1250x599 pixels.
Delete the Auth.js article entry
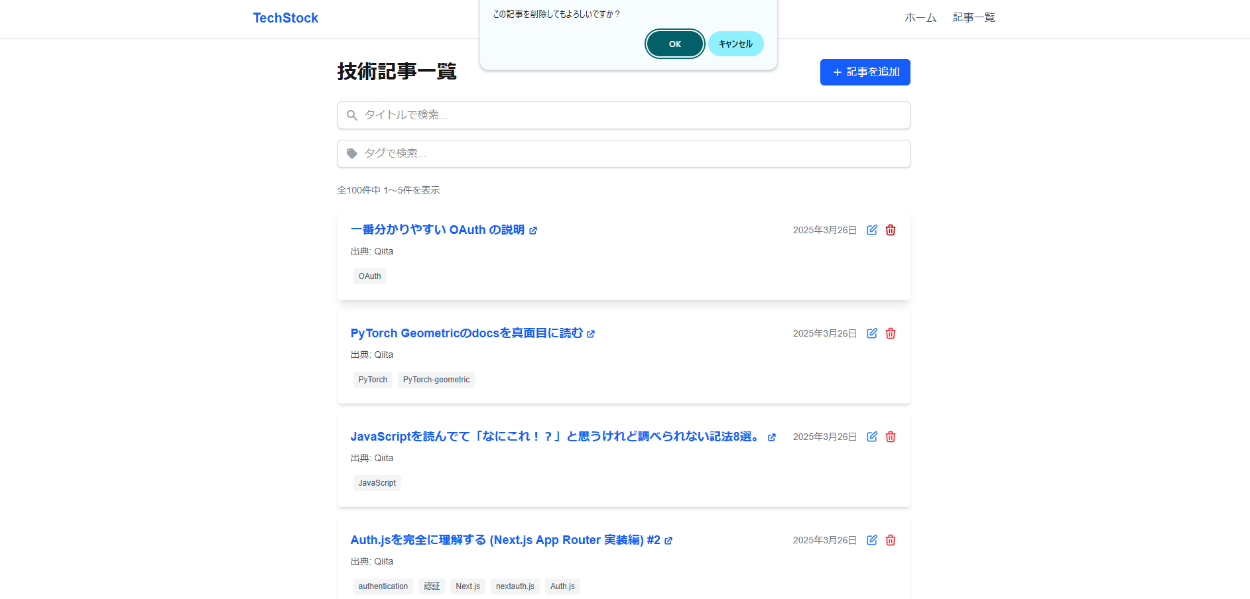[891, 540]
